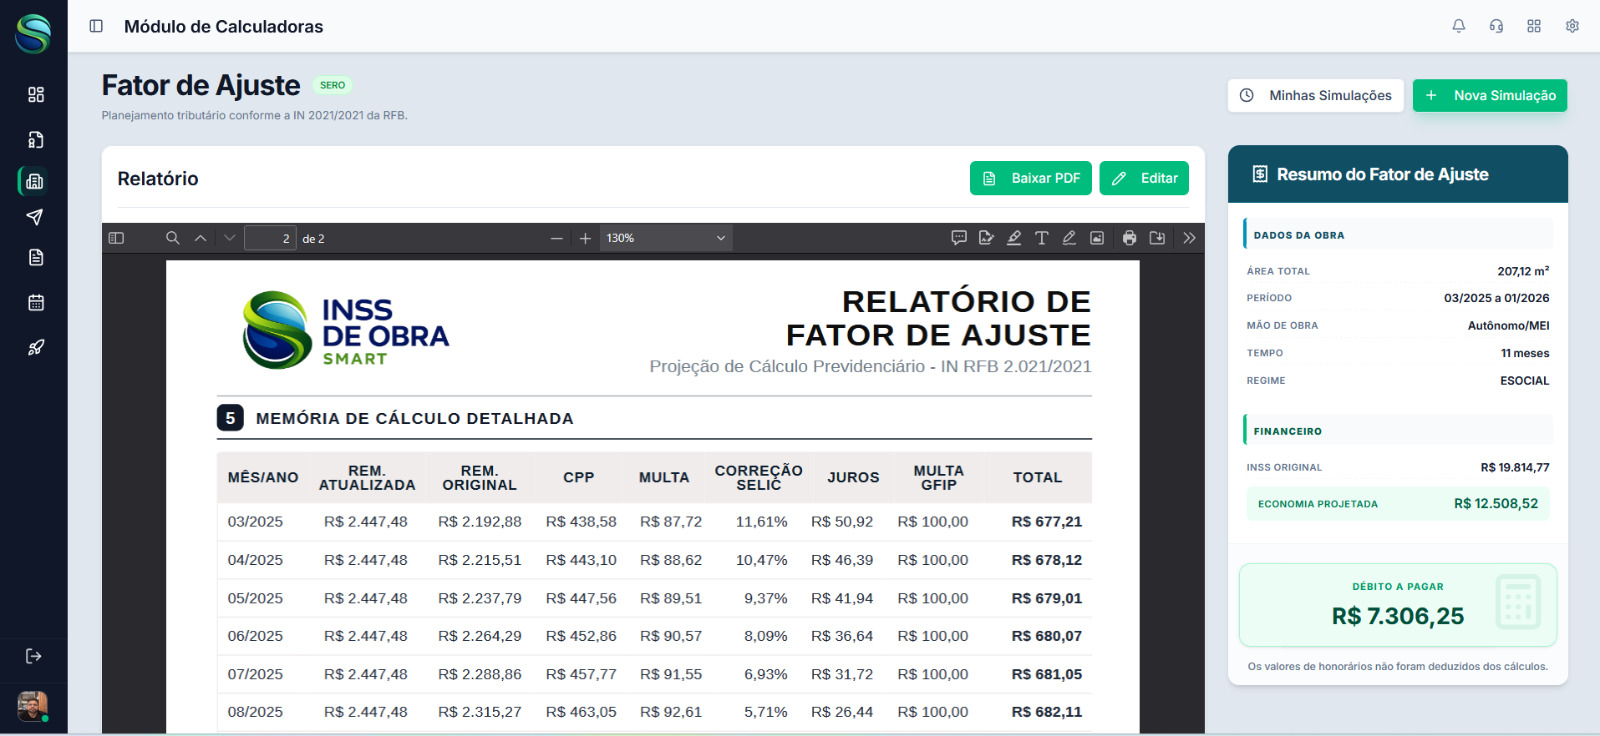Click the Baixar PDF button
Image resolution: width=1600 pixels, height=736 pixels.
pyautogui.click(x=1031, y=178)
